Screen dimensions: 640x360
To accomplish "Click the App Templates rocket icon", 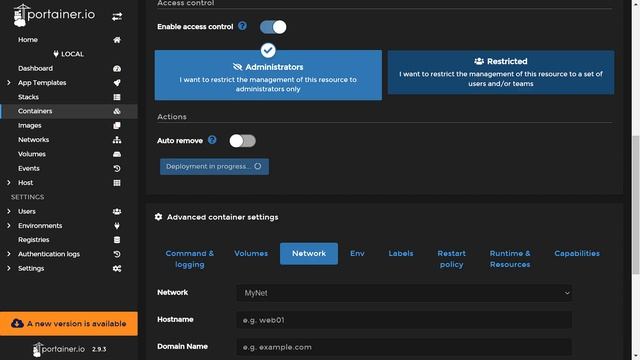I will (x=117, y=83).
